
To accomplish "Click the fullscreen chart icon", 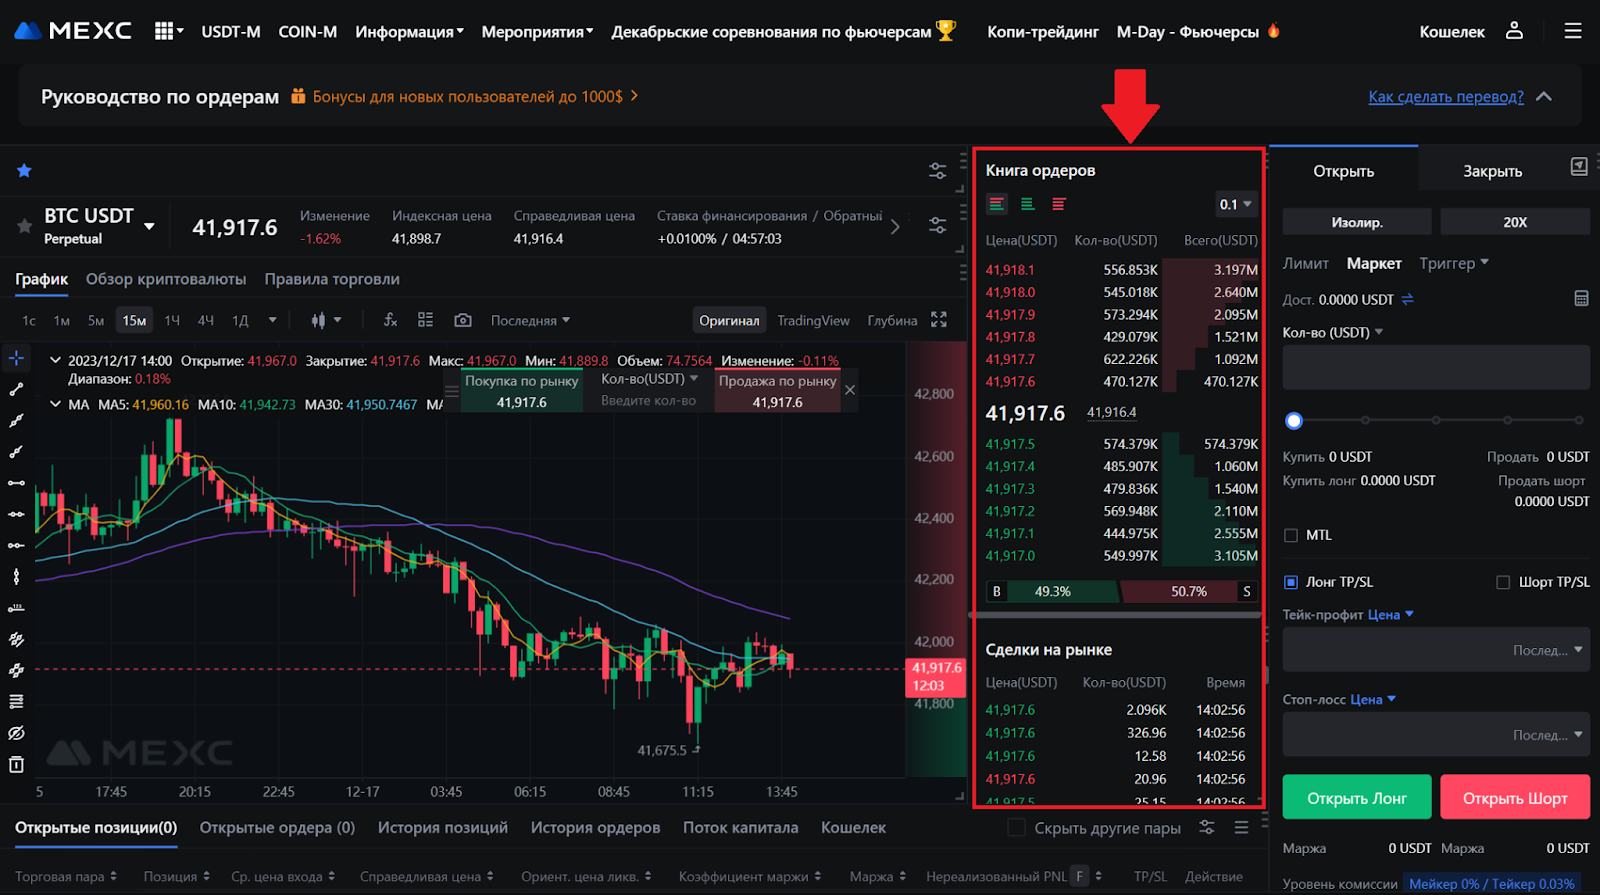I will click(938, 320).
